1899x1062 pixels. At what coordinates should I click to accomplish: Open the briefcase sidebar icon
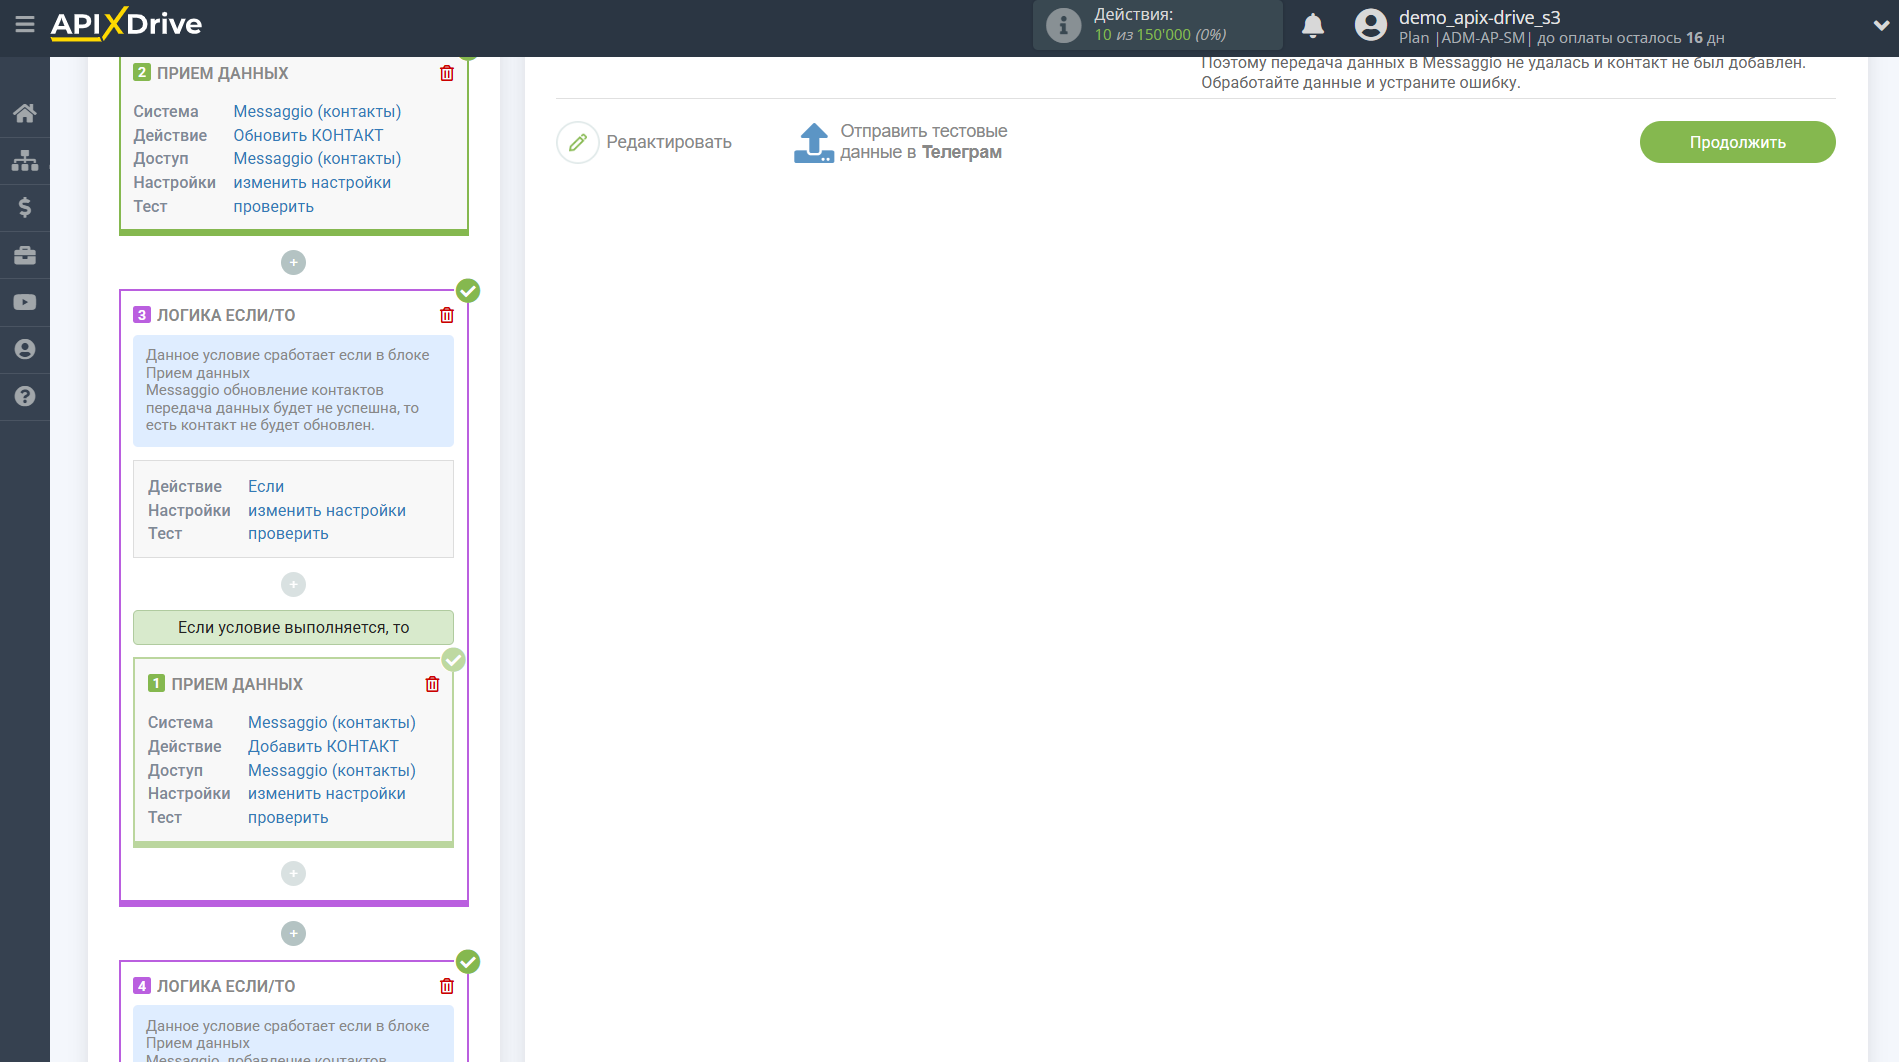pyautogui.click(x=25, y=255)
